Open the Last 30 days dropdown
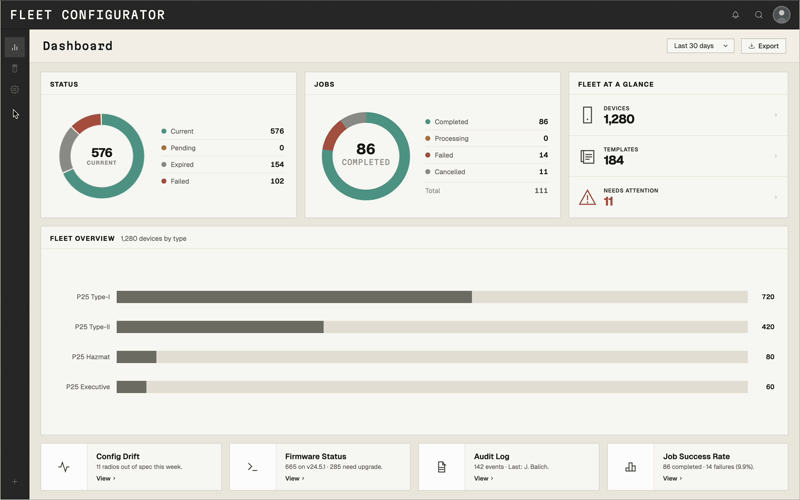The image size is (800, 500). (700, 46)
